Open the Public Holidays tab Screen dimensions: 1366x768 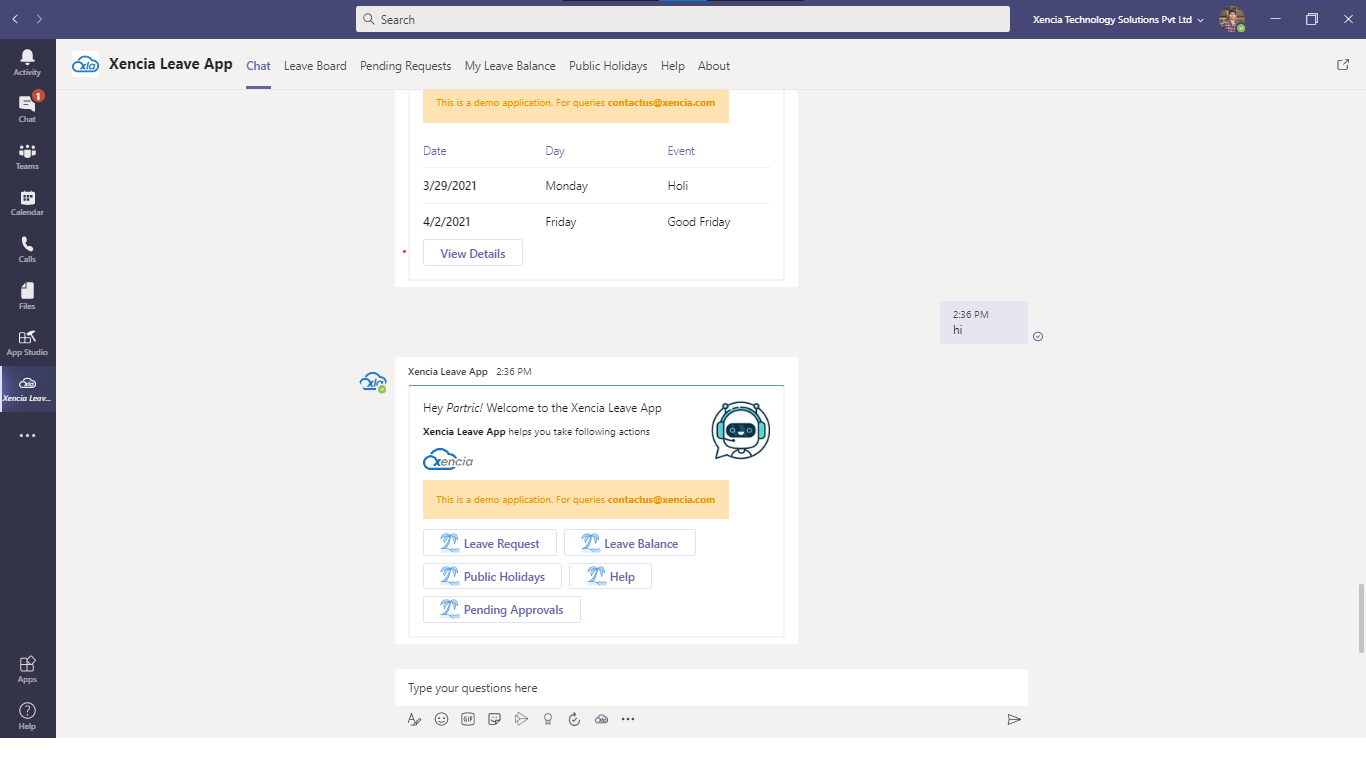coord(608,66)
